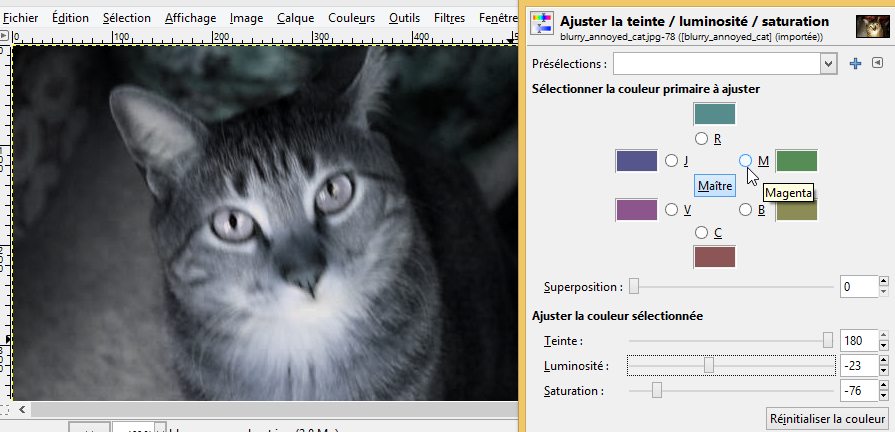The height and width of the screenshot is (432, 895).
Task: Select the V primary color radio button
Action: (x=671, y=210)
